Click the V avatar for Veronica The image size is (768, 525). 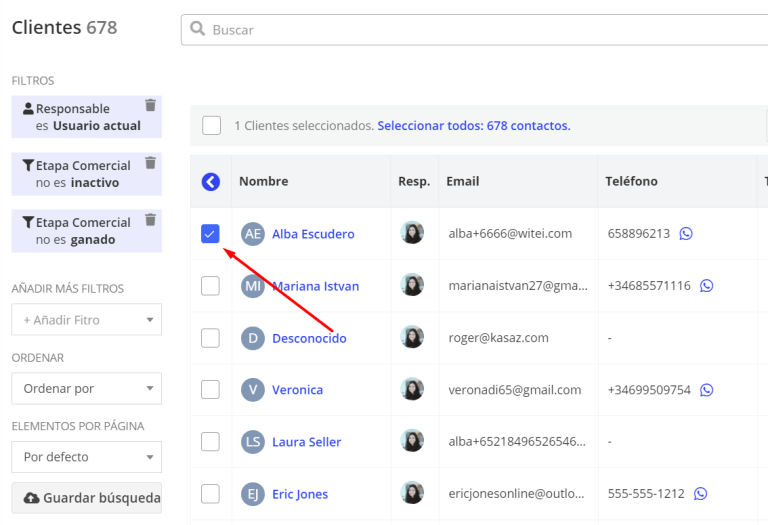[253, 390]
